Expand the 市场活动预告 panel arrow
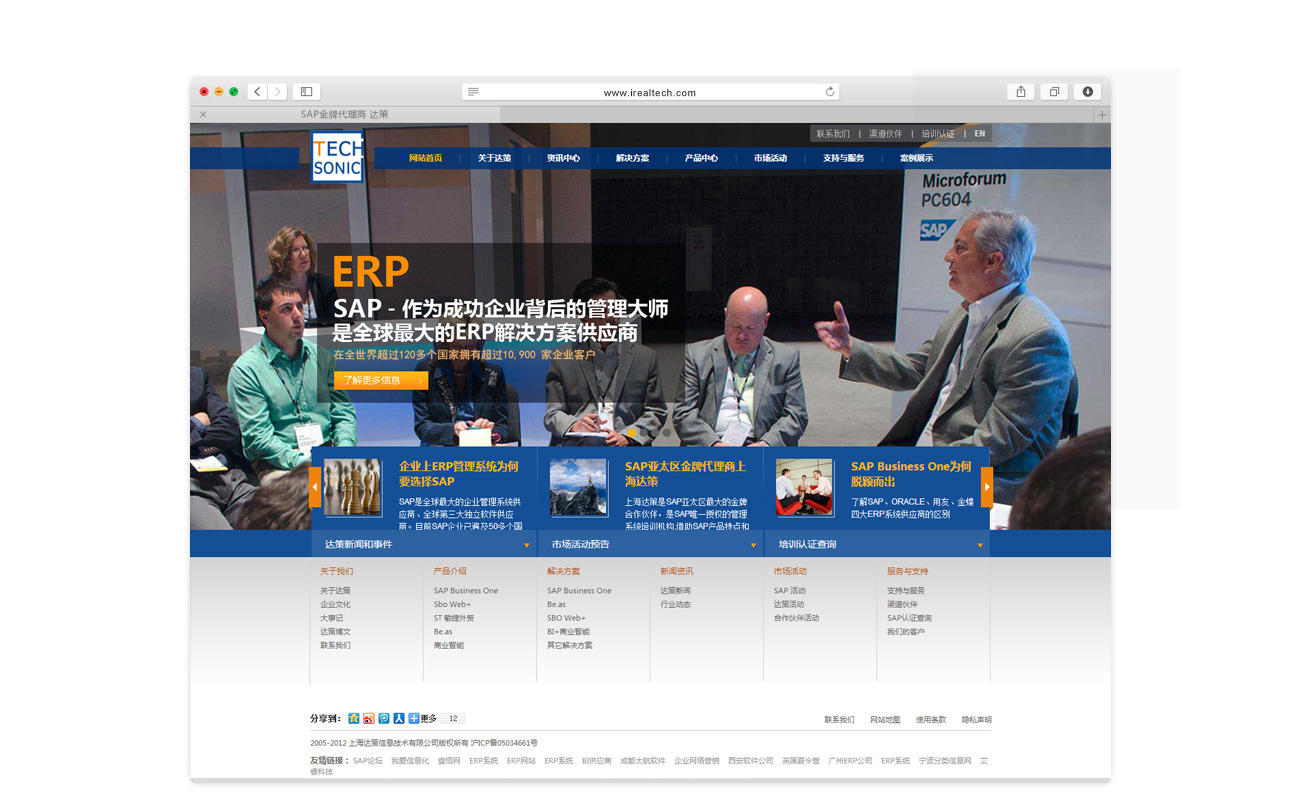The height and width of the screenshot is (800, 1300). tap(753, 546)
